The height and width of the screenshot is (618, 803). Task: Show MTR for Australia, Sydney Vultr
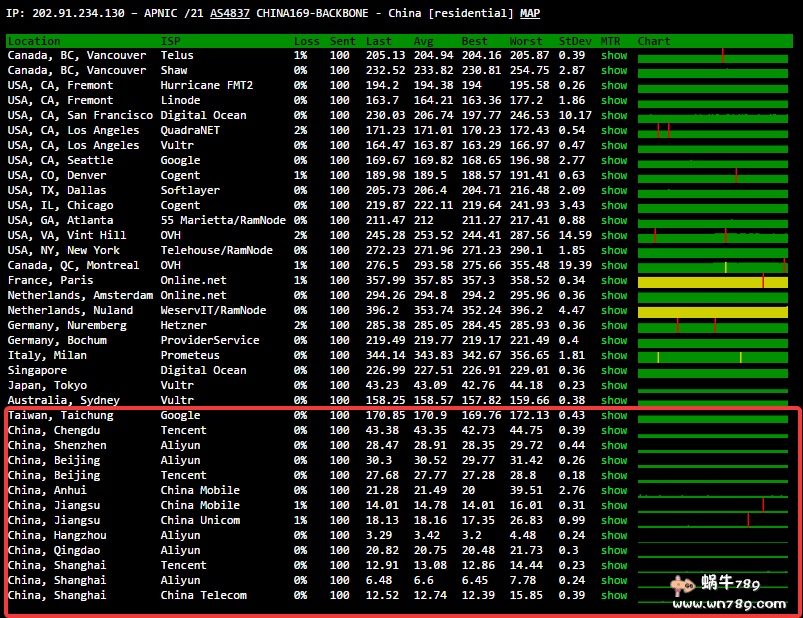(x=614, y=401)
